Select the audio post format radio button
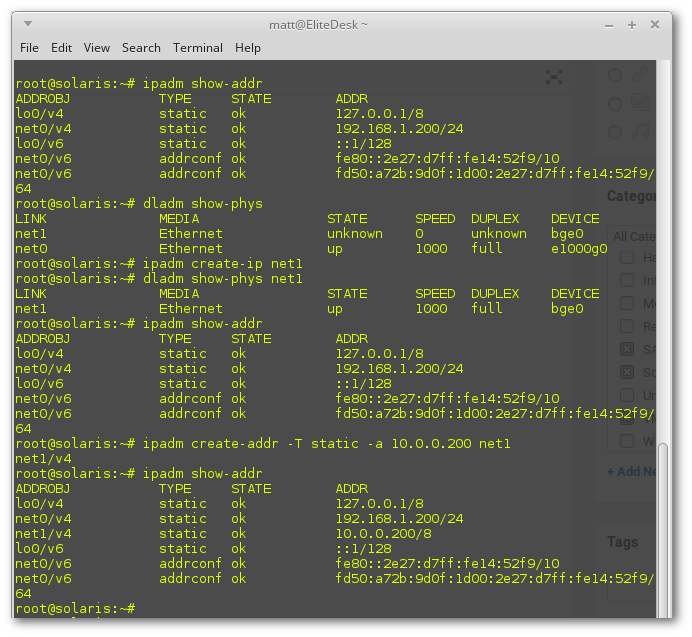Image resolution: width=692 pixels, height=637 pixels. 616,131
